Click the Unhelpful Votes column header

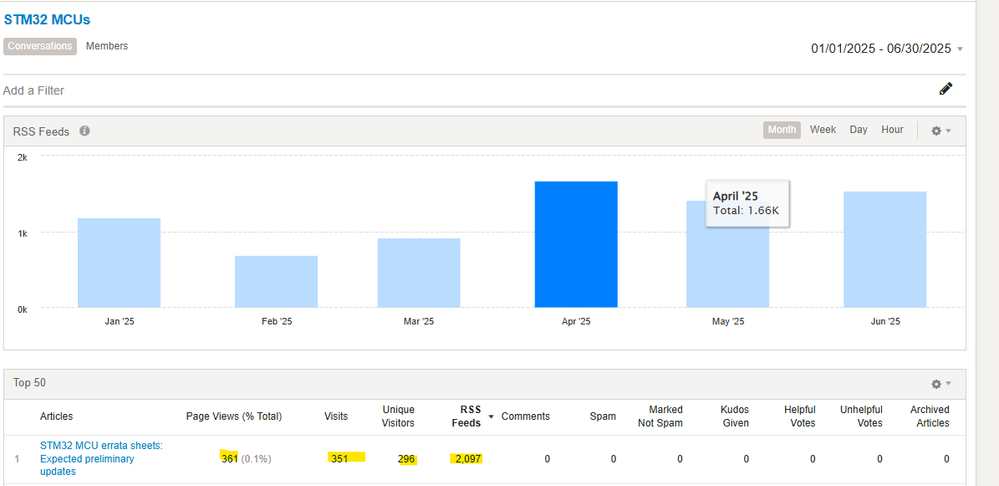[861, 417]
